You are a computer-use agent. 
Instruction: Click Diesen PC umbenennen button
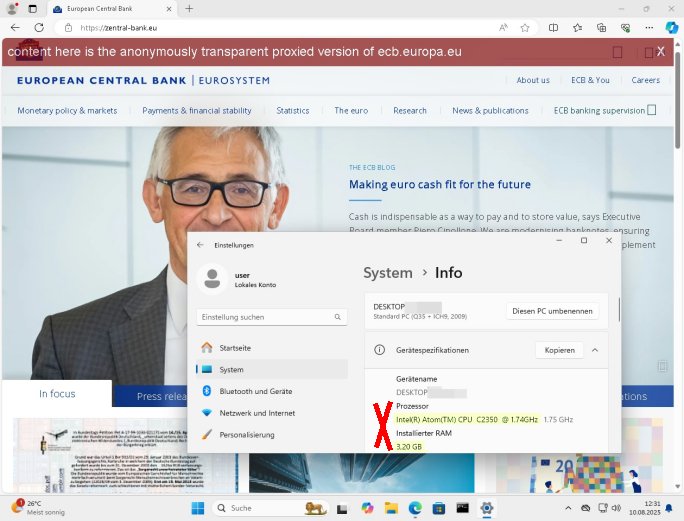[552, 311]
